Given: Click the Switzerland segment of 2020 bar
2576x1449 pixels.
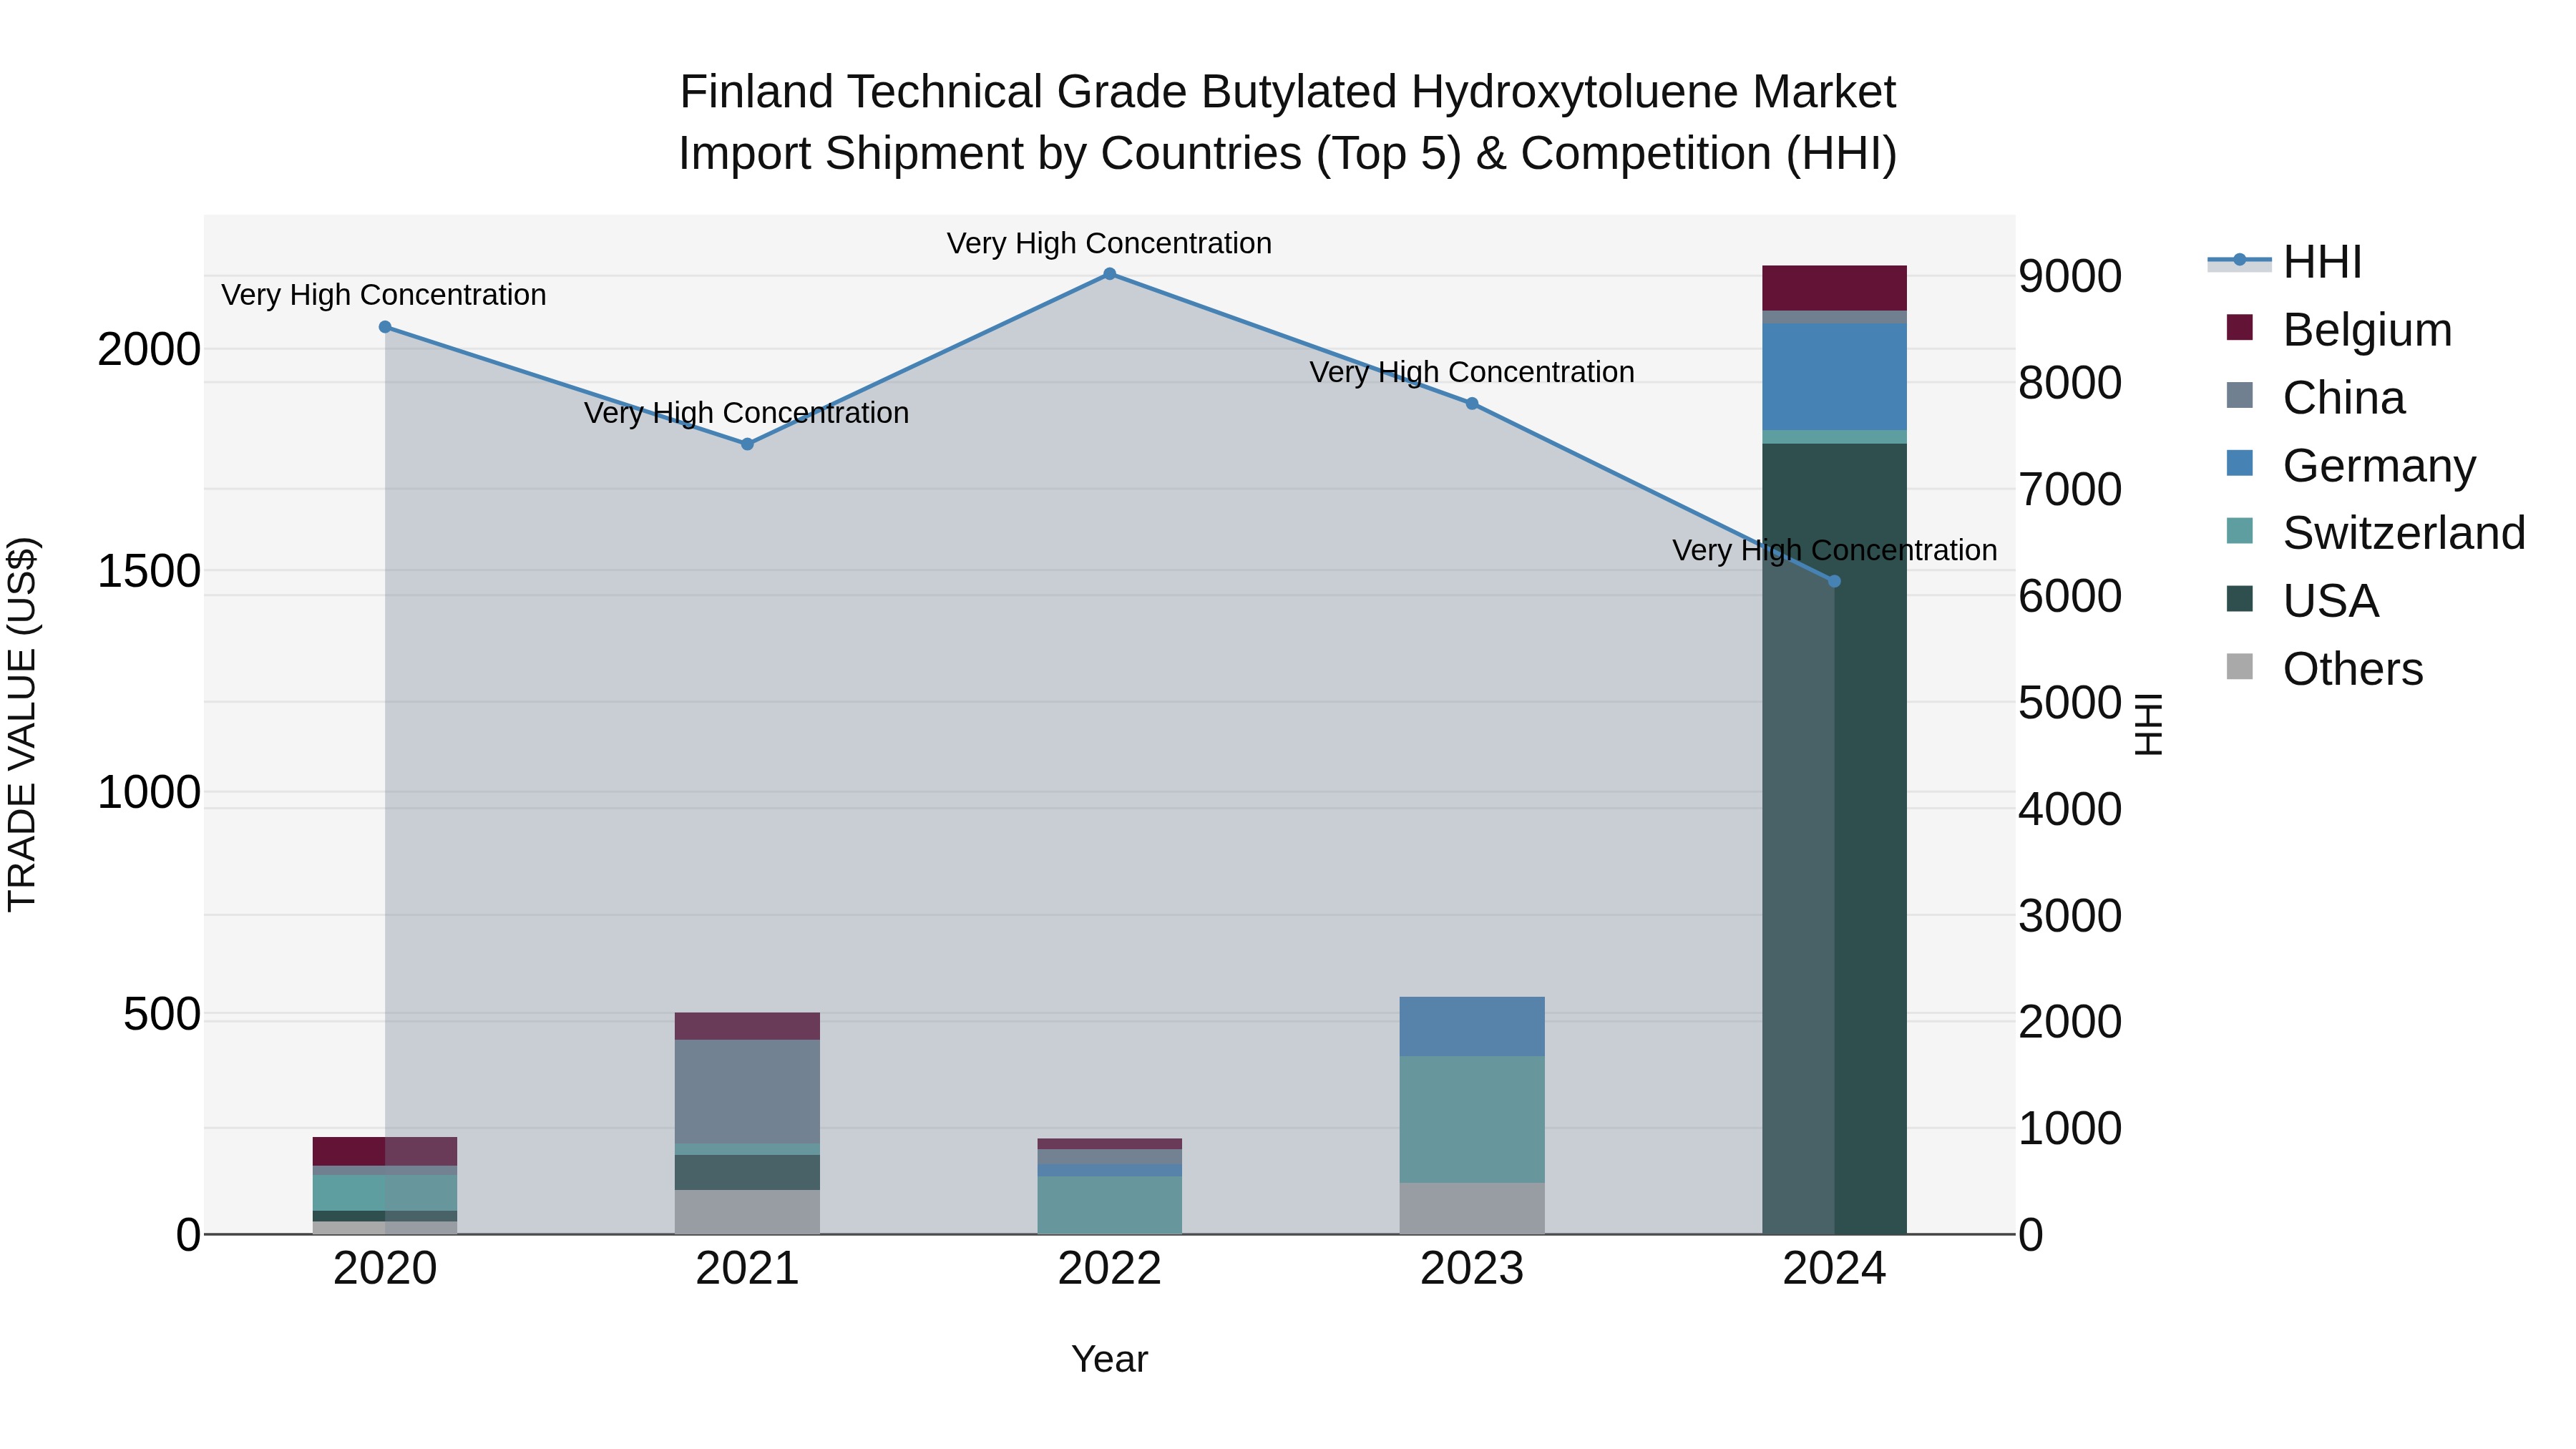Looking at the screenshot, I should pyautogui.click(x=385, y=1193).
